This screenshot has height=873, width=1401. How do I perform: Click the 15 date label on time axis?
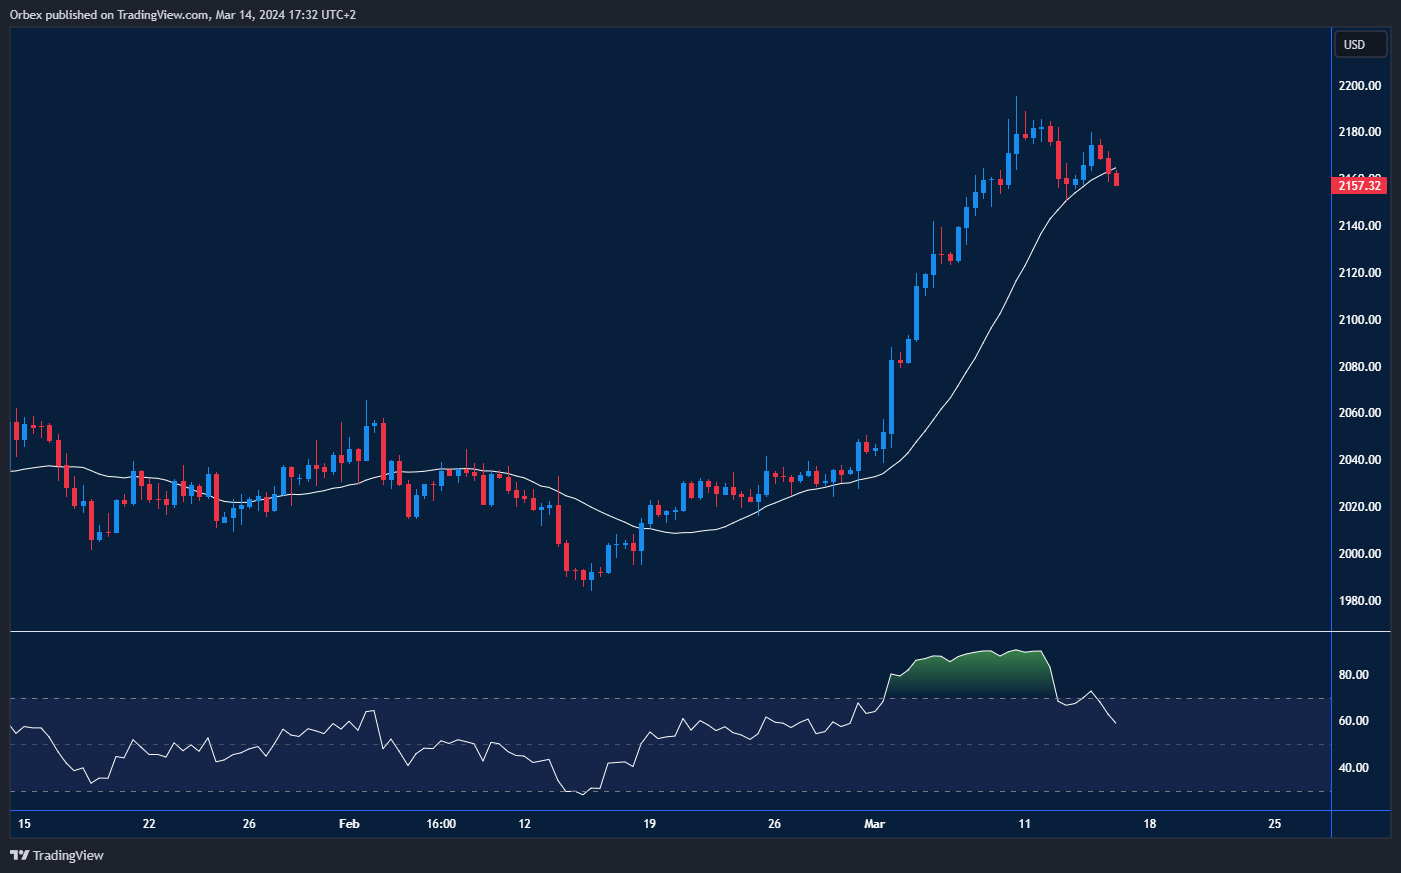(24, 824)
